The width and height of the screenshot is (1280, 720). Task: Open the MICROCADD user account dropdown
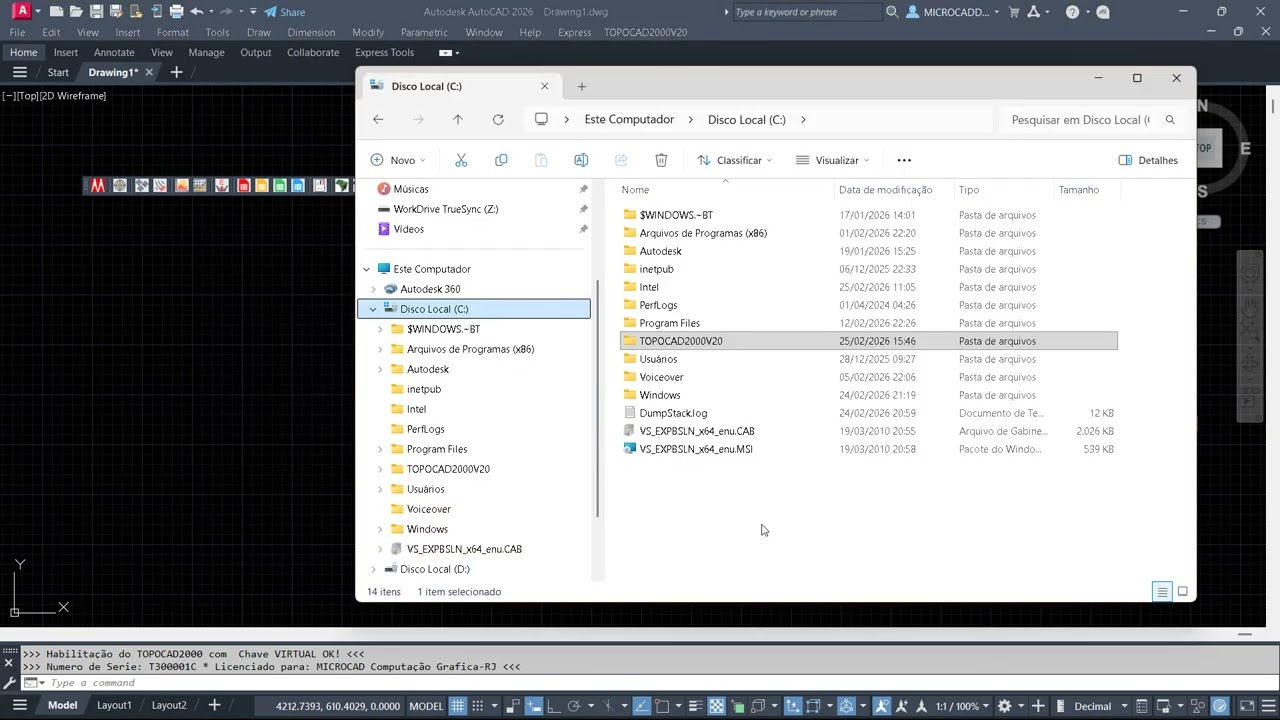(x=953, y=12)
